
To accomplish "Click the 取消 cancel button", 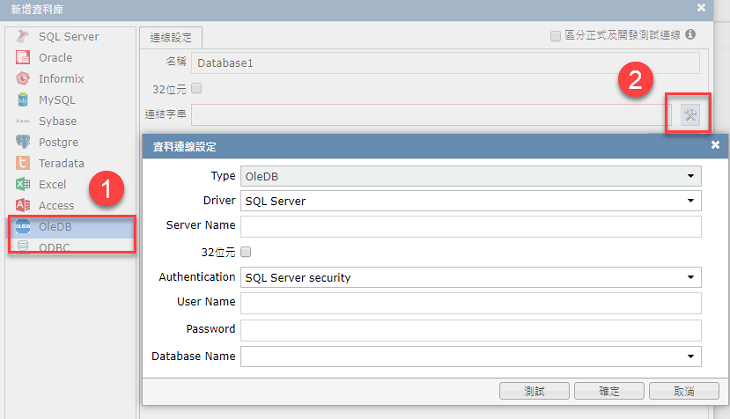I will click(684, 391).
